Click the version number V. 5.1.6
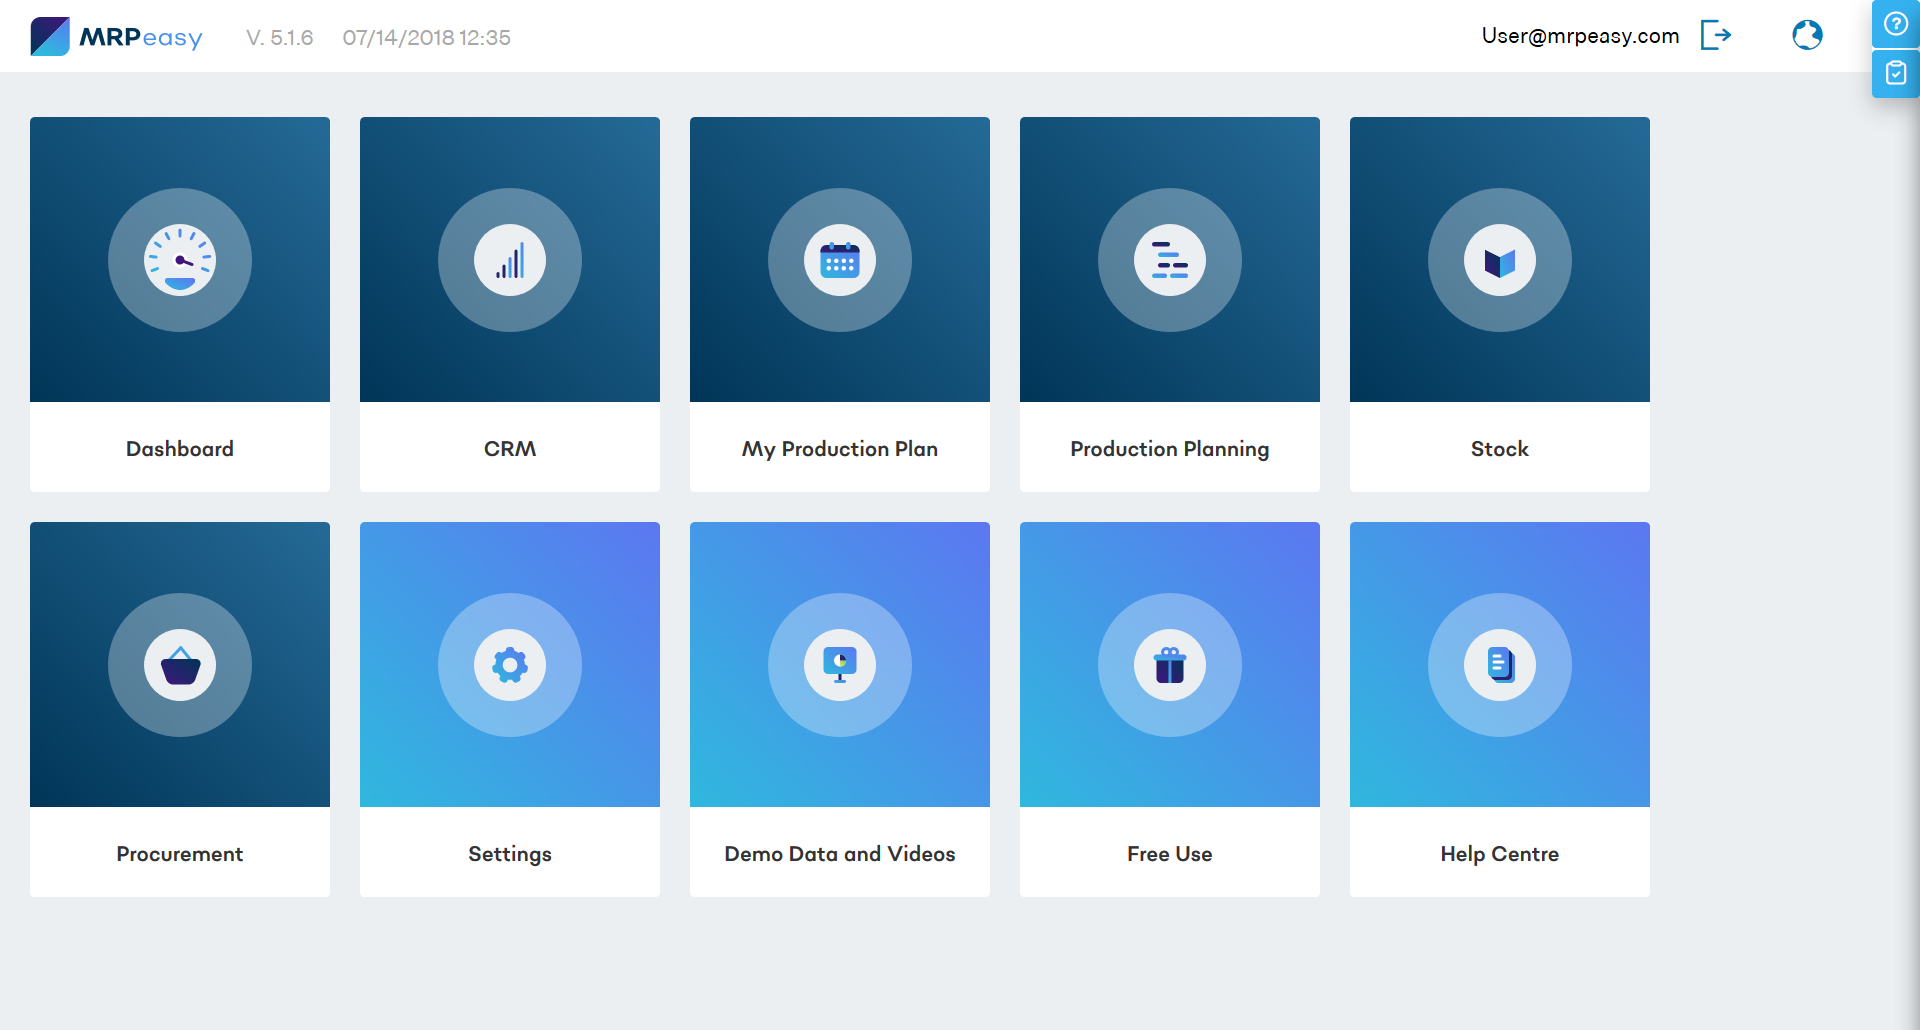This screenshot has height=1030, width=1920. coord(278,38)
